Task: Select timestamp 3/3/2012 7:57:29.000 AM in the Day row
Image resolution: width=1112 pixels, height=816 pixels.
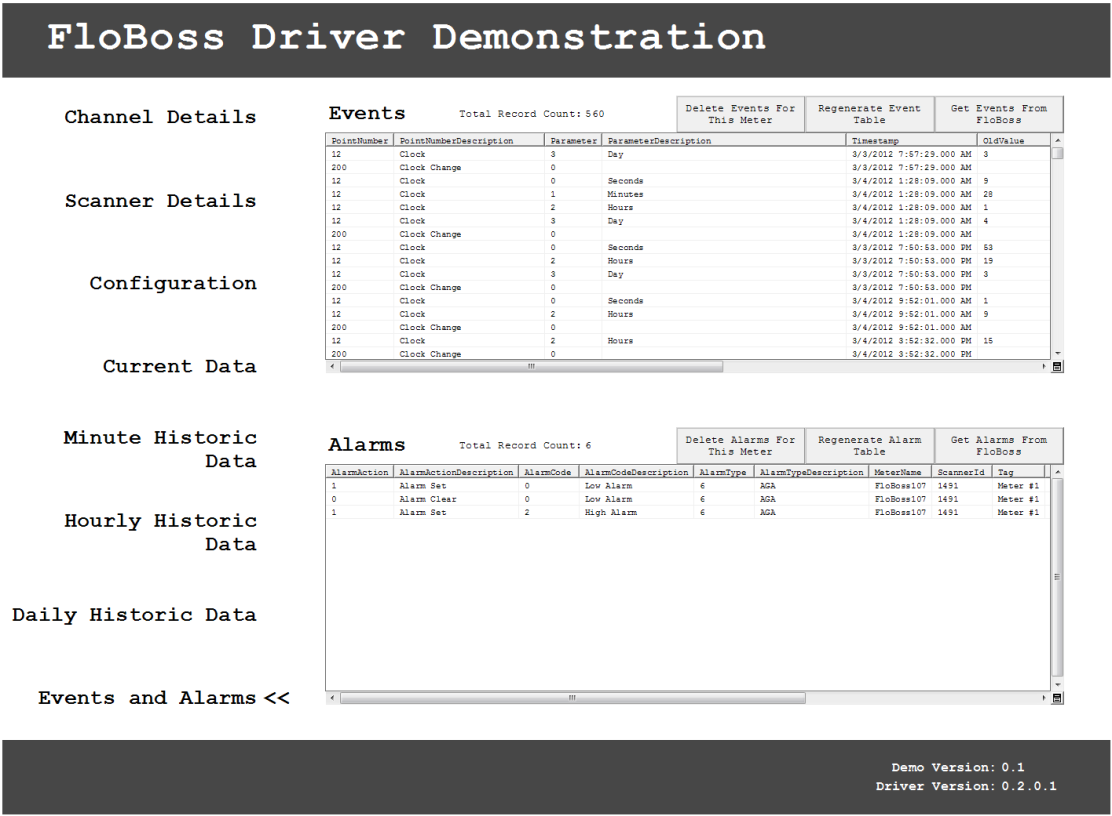Action: [x=911, y=154]
